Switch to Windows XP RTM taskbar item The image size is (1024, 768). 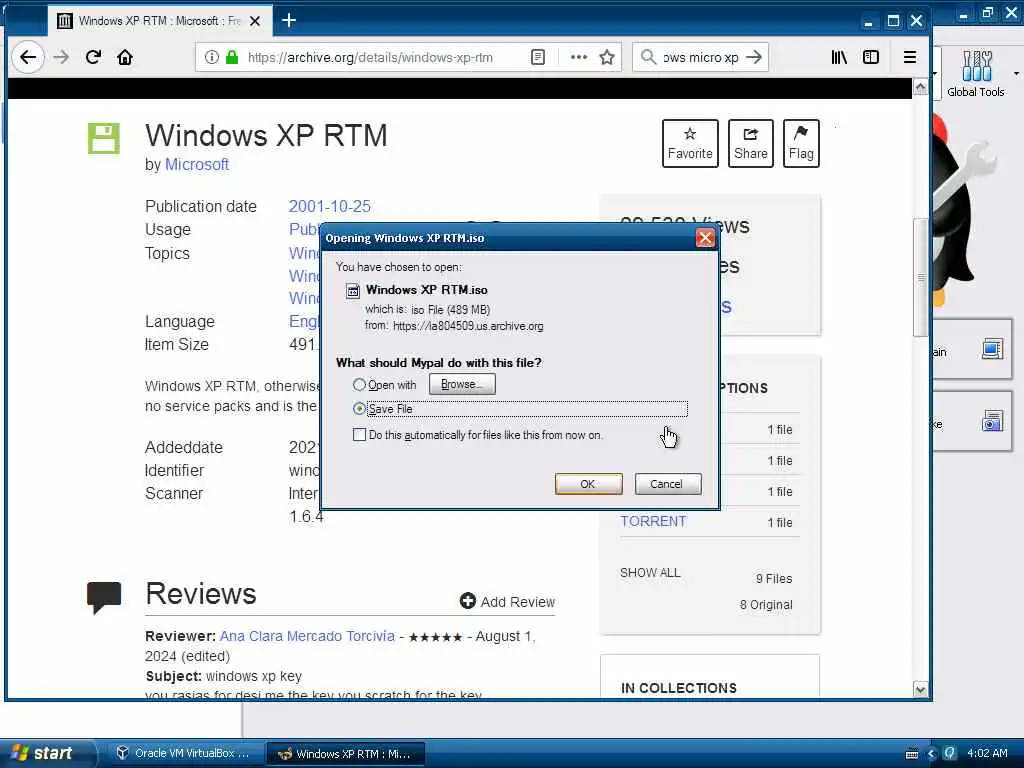point(346,754)
